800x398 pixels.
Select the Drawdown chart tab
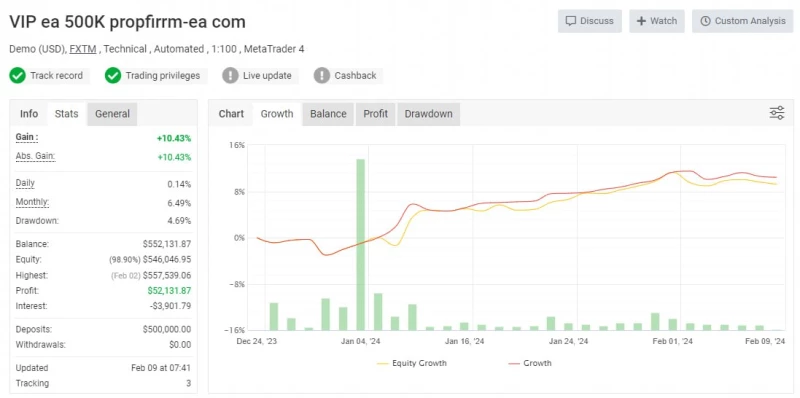point(429,114)
